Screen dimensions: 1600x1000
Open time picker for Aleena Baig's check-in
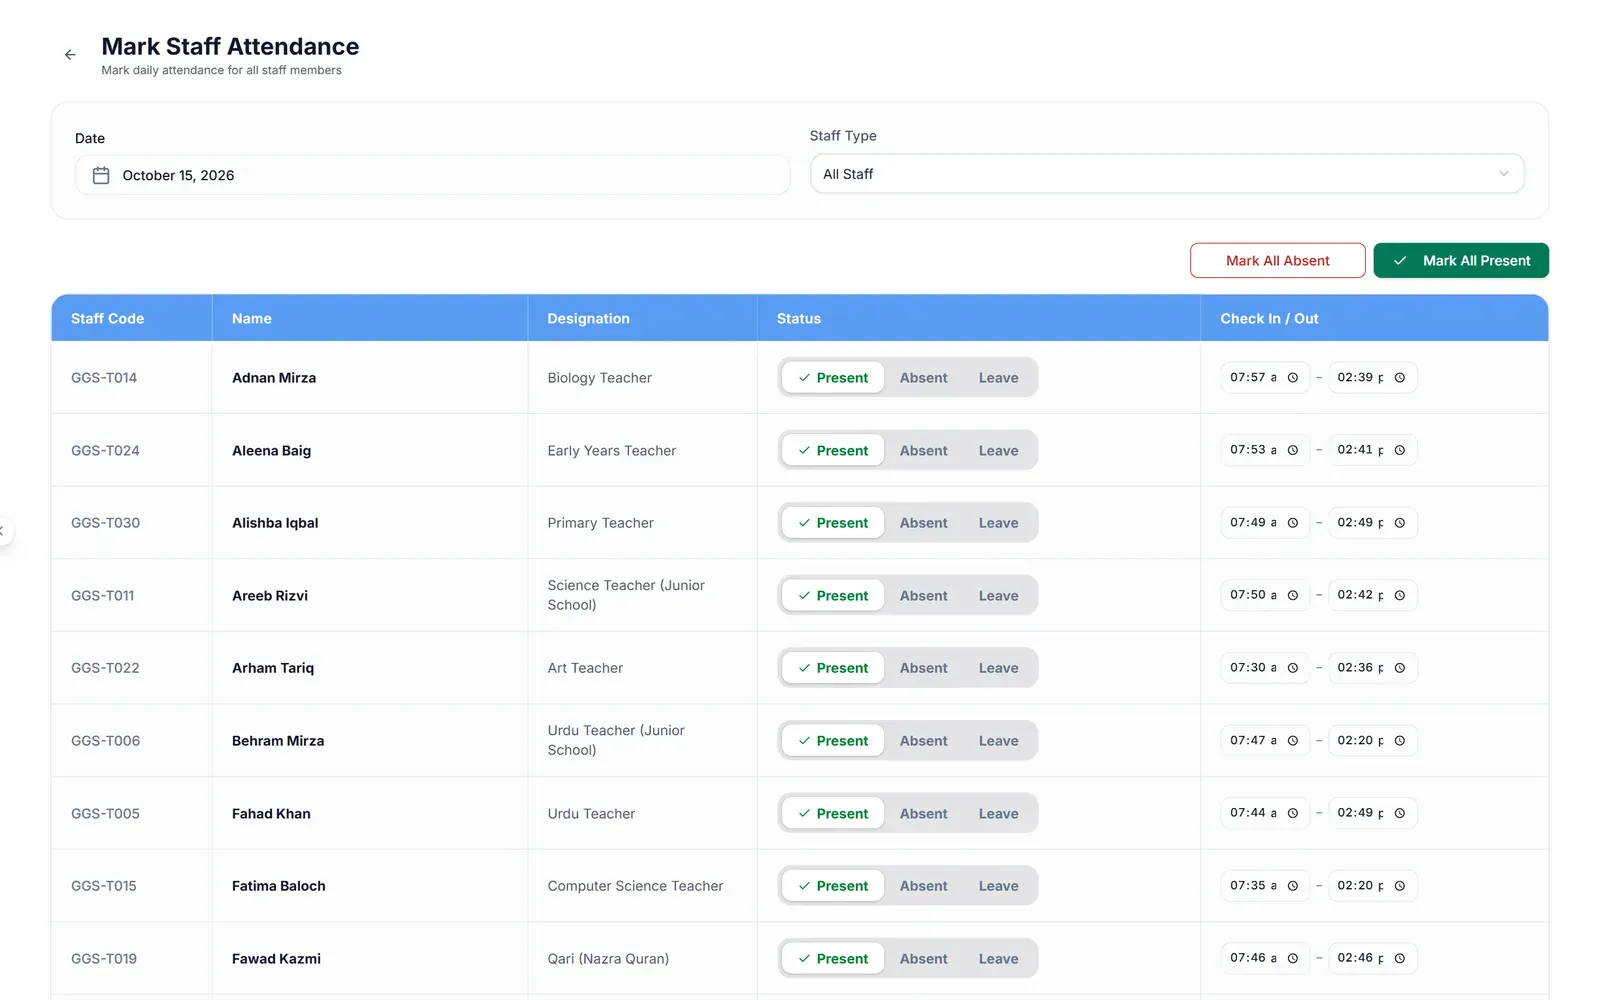click(1293, 450)
